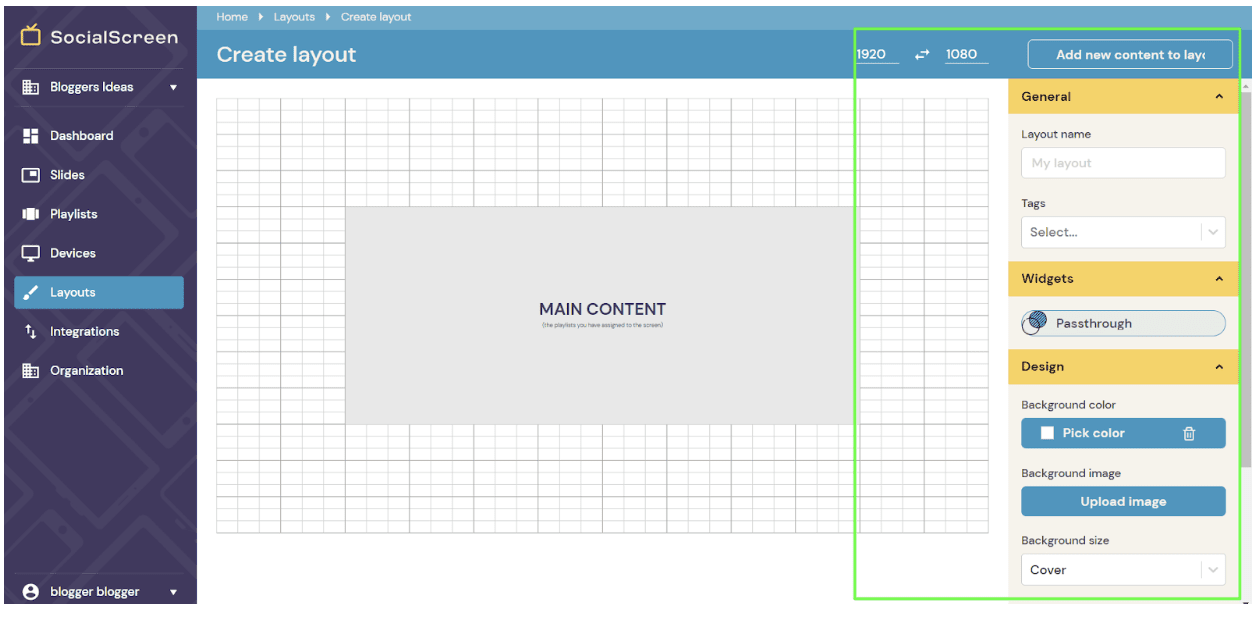
Task: Open Integrations page
Action: (99, 332)
